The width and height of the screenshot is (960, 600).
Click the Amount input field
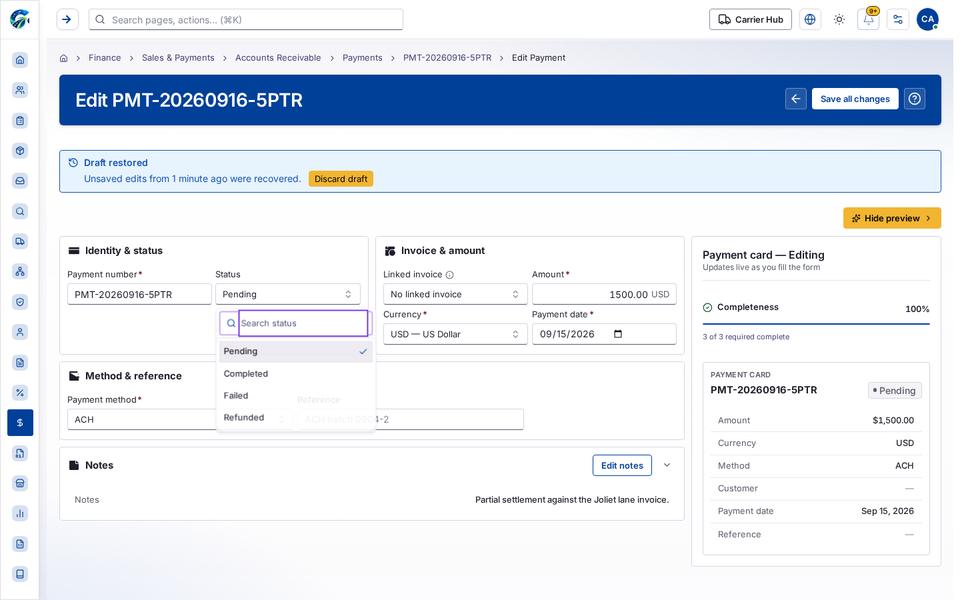tap(604, 294)
